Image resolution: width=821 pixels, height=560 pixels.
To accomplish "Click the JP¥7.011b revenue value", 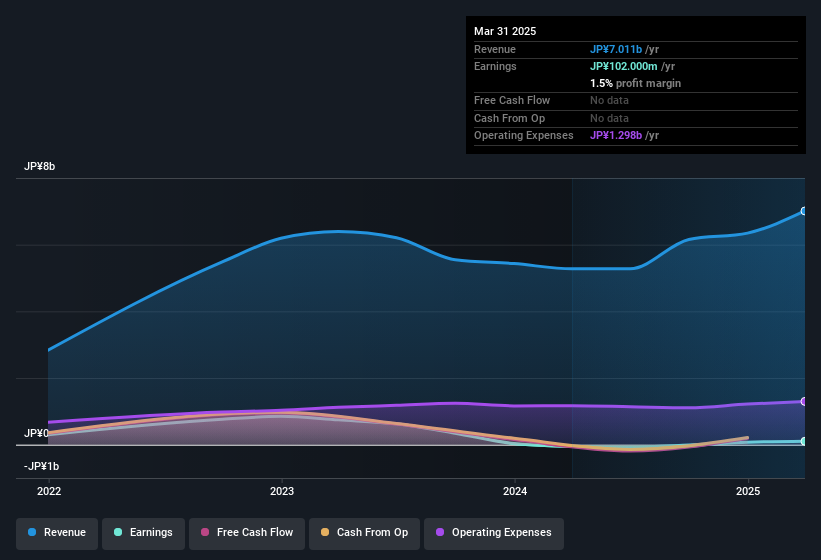I will (616, 49).
